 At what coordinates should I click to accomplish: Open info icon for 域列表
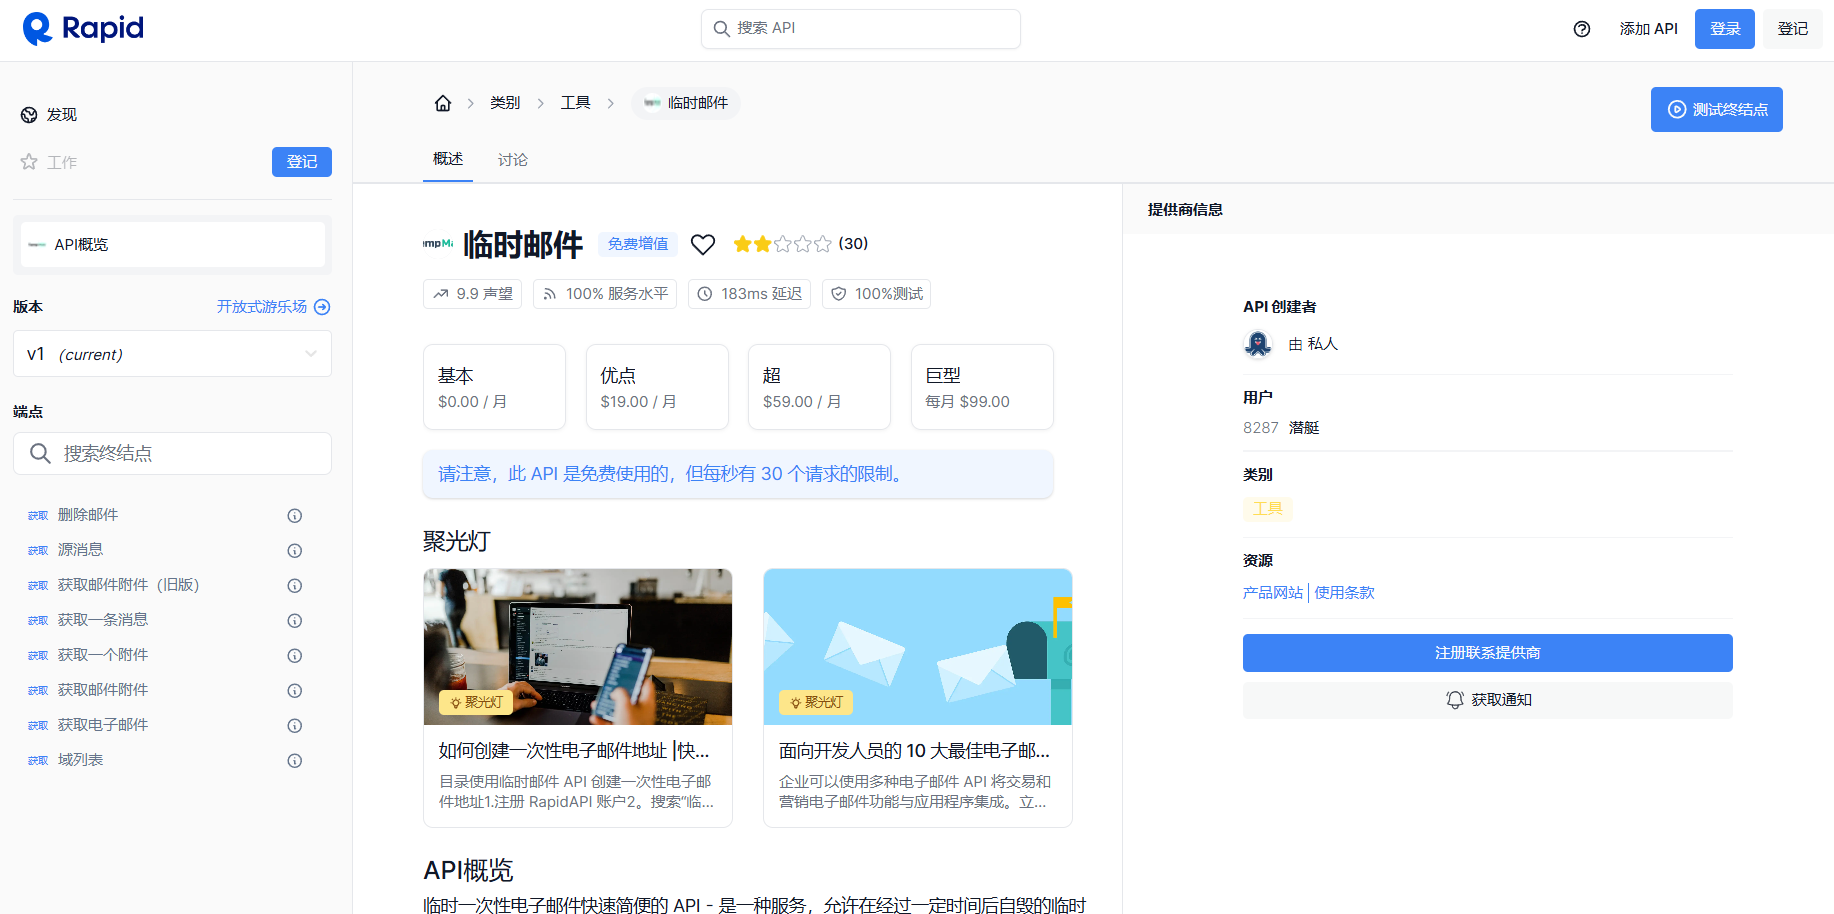point(295,761)
